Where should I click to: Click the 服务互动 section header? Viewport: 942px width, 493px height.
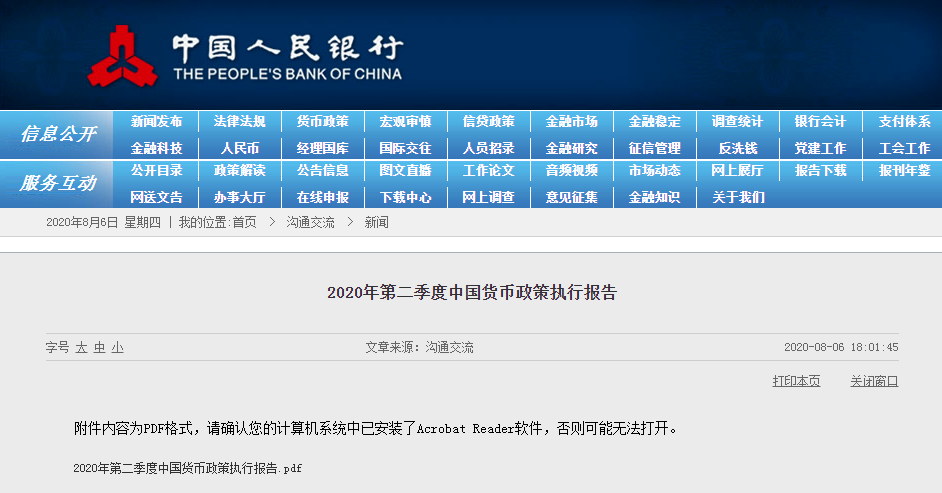58,183
